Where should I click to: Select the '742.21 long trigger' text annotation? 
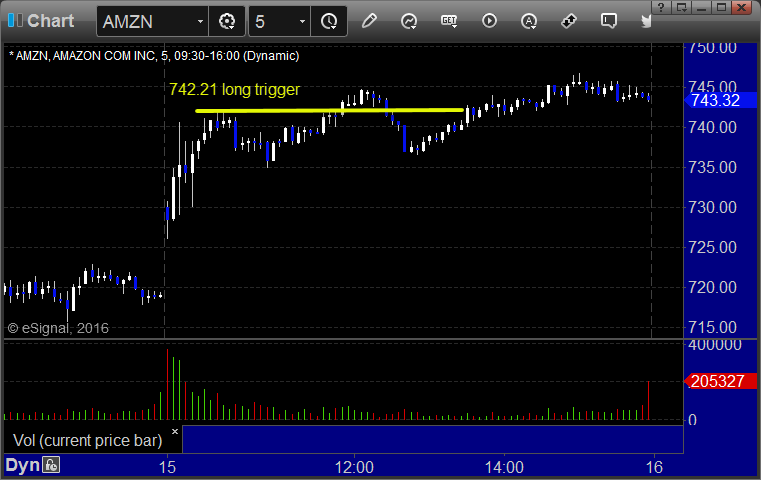click(x=234, y=89)
